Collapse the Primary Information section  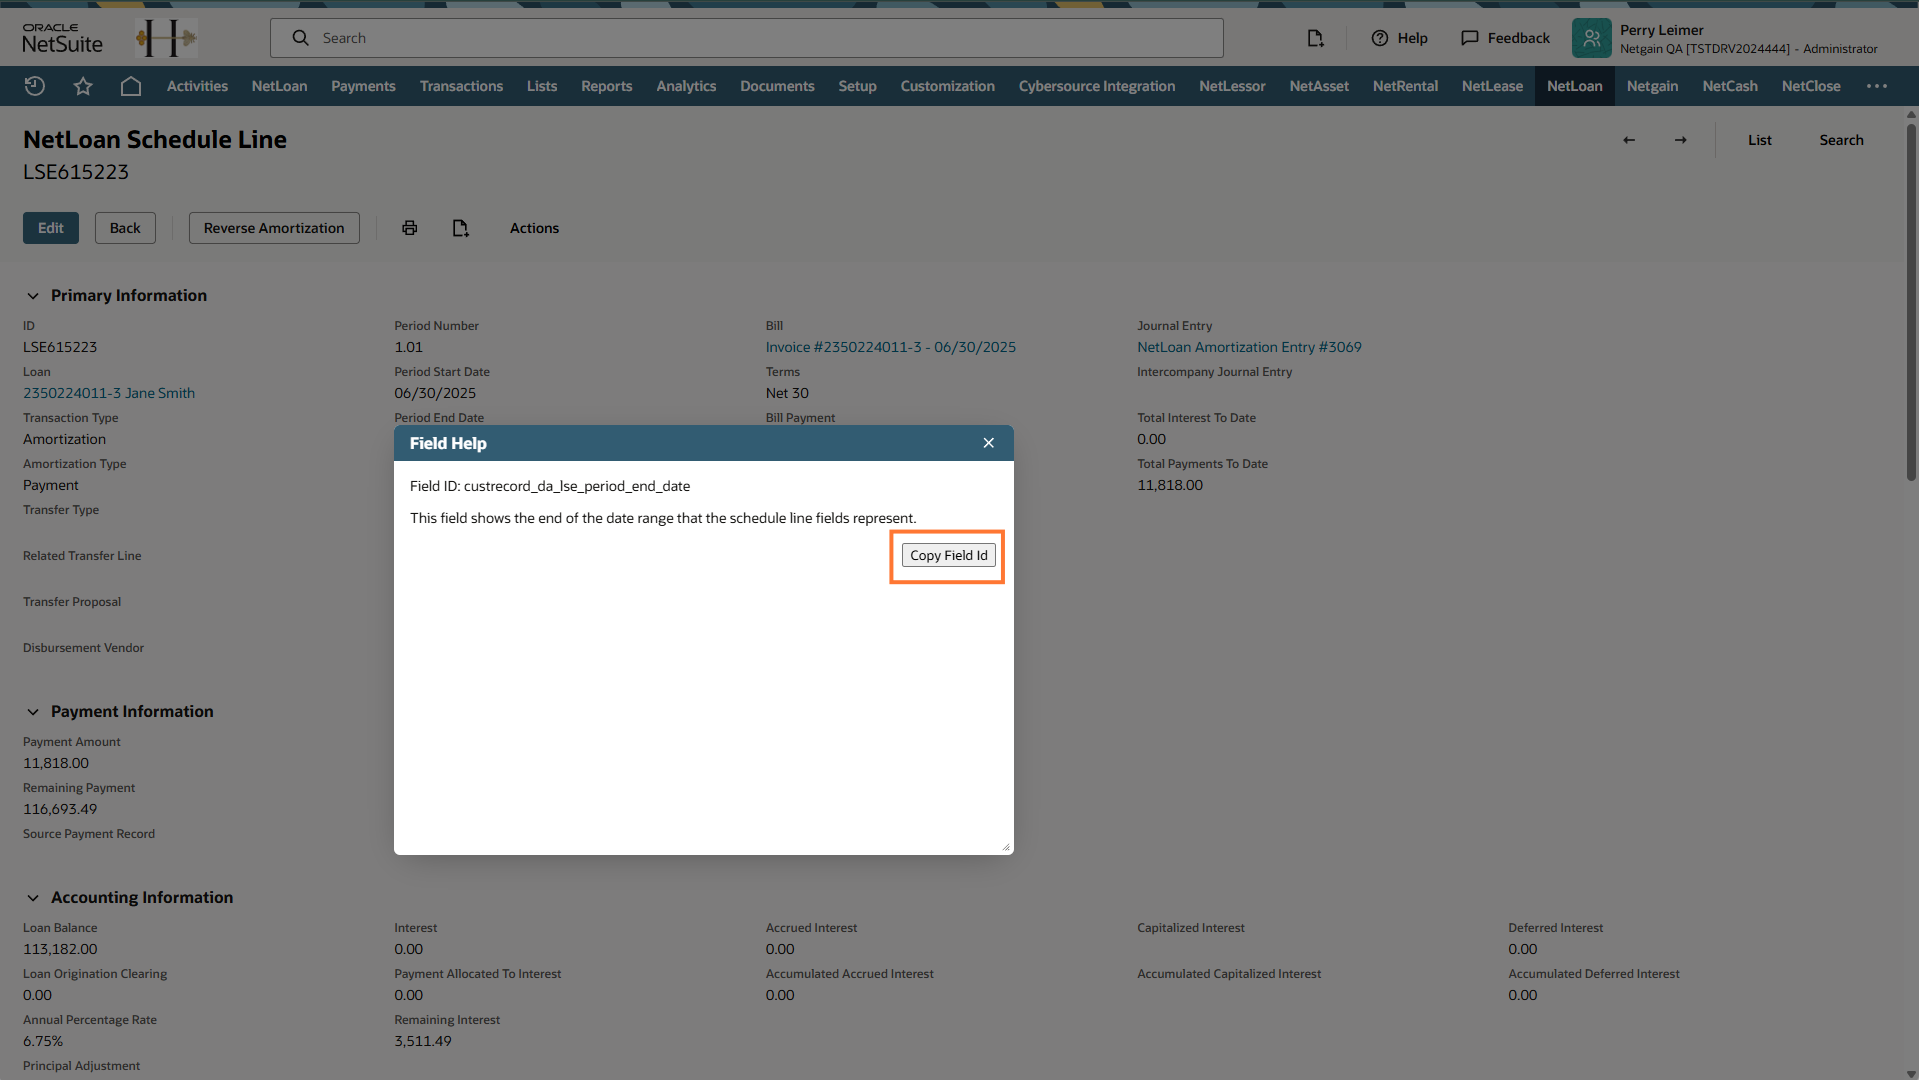(x=33, y=296)
